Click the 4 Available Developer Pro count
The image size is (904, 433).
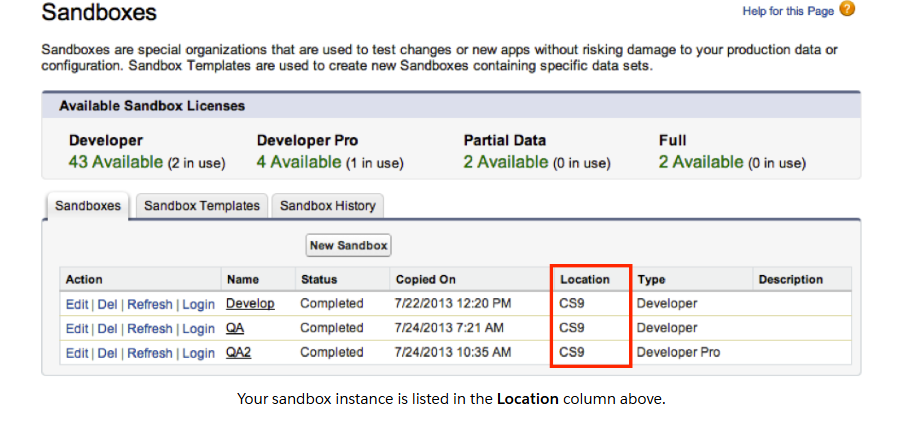(299, 162)
